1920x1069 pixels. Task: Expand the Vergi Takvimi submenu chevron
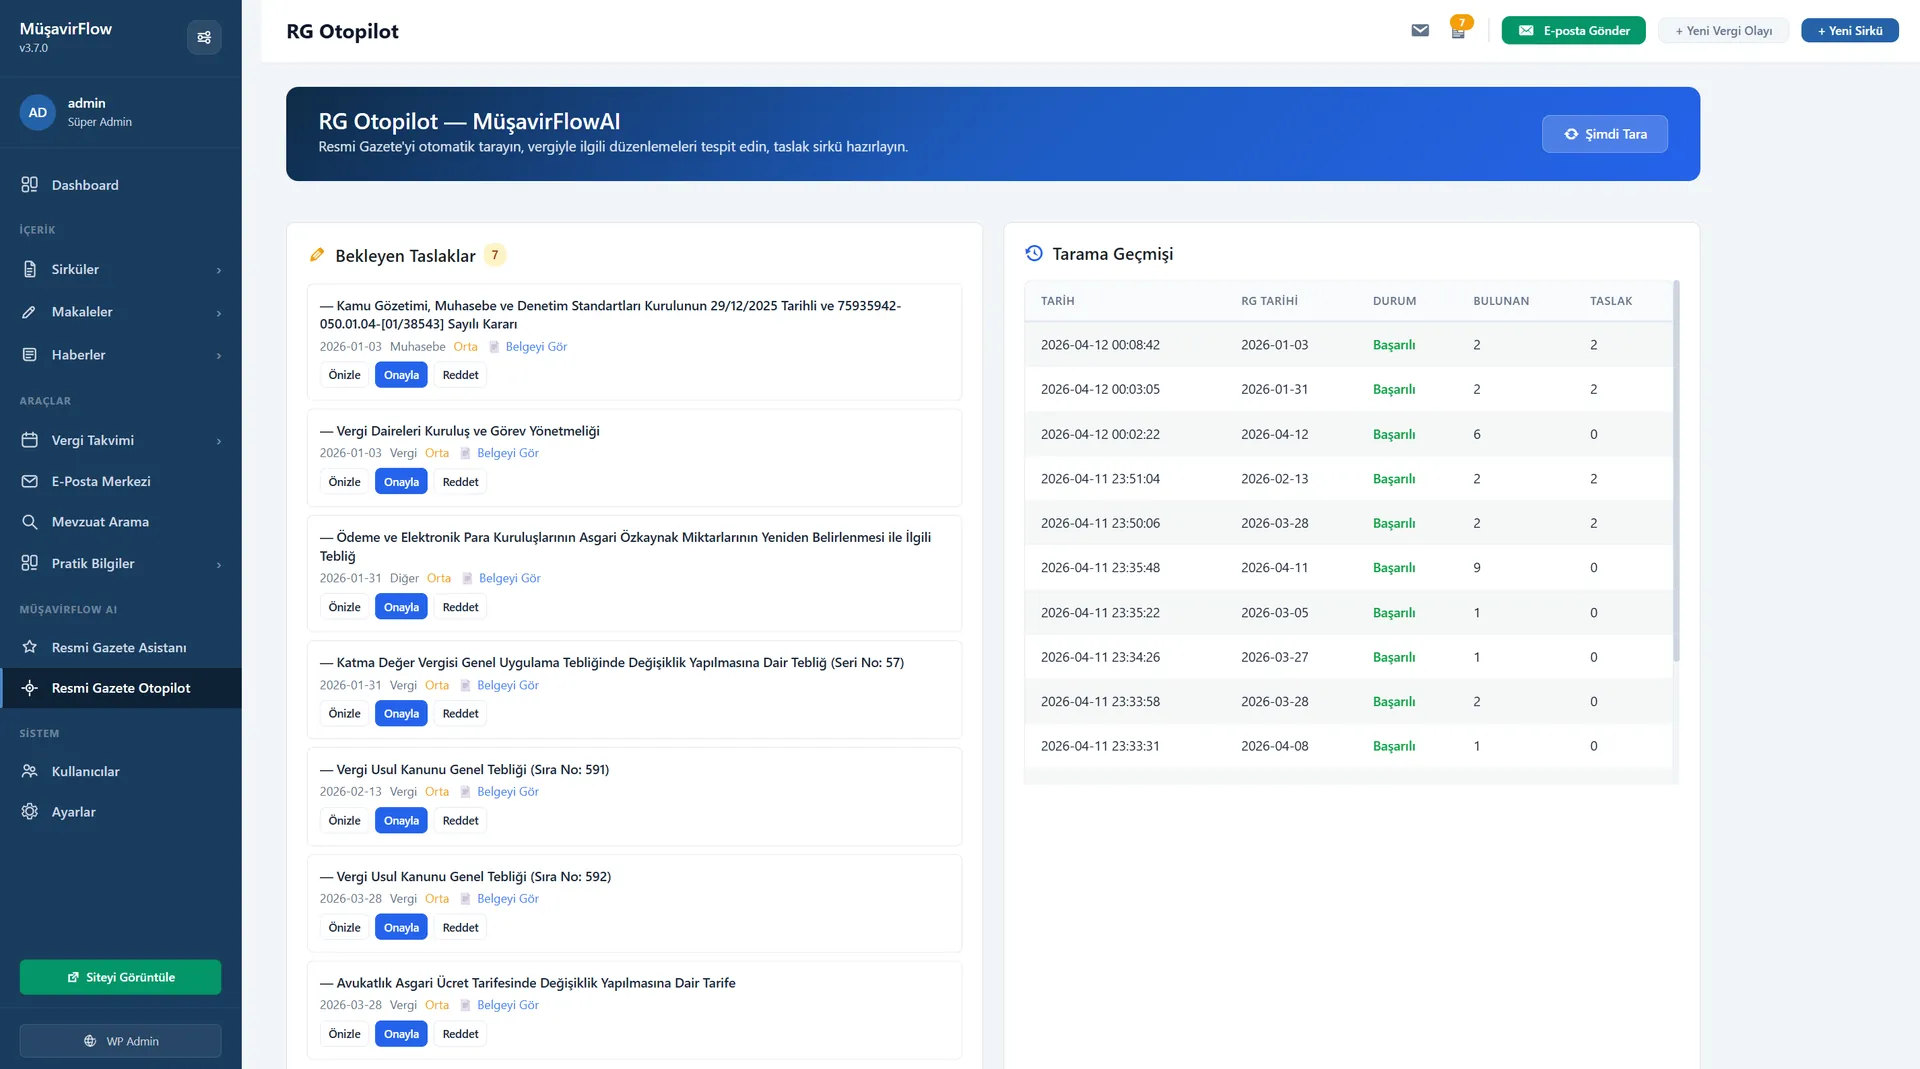point(219,441)
